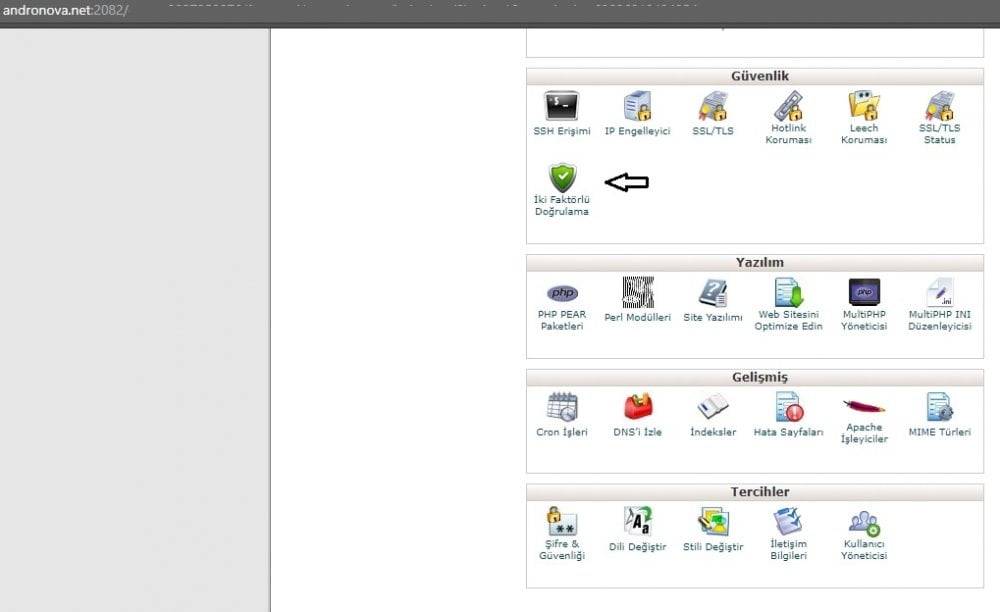This screenshot has height=612, width=1000.
Task: Click the İndeksler text link
Action: pyautogui.click(x=713, y=432)
